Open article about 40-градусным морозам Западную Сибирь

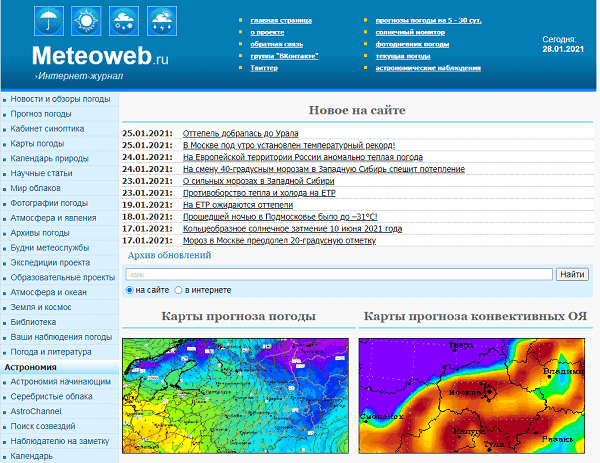(324, 169)
